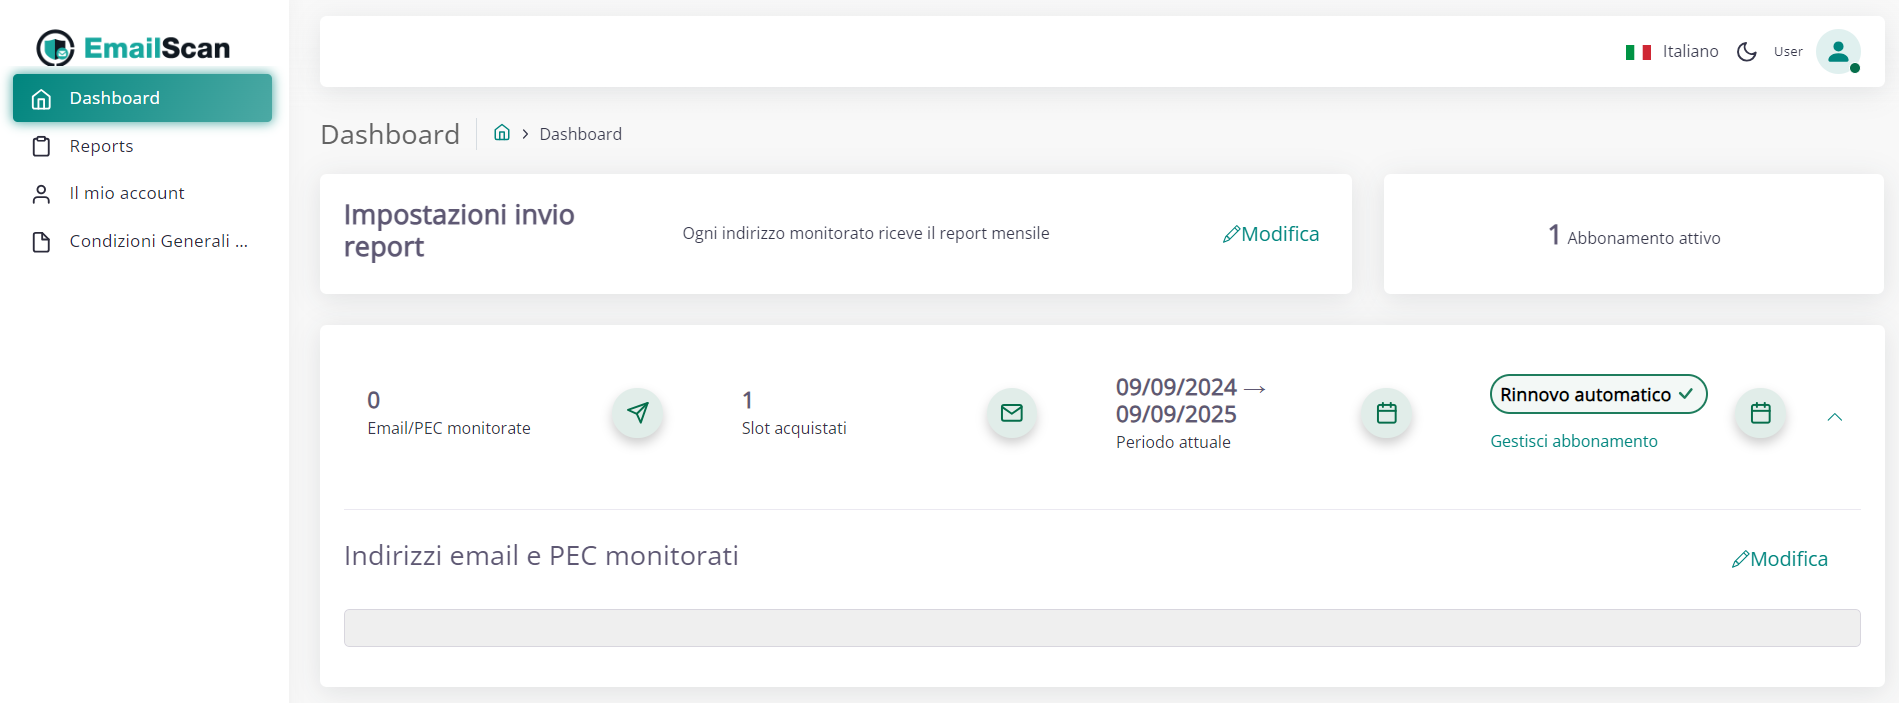Click the Indirizzi email e PEC monitorati heading

click(x=541, y=556)
